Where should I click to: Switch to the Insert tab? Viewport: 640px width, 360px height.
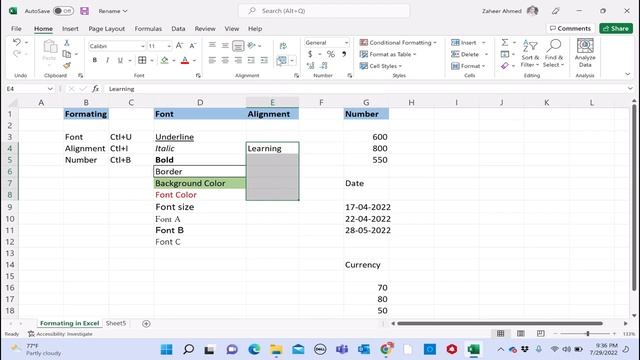tap(70, 29)
